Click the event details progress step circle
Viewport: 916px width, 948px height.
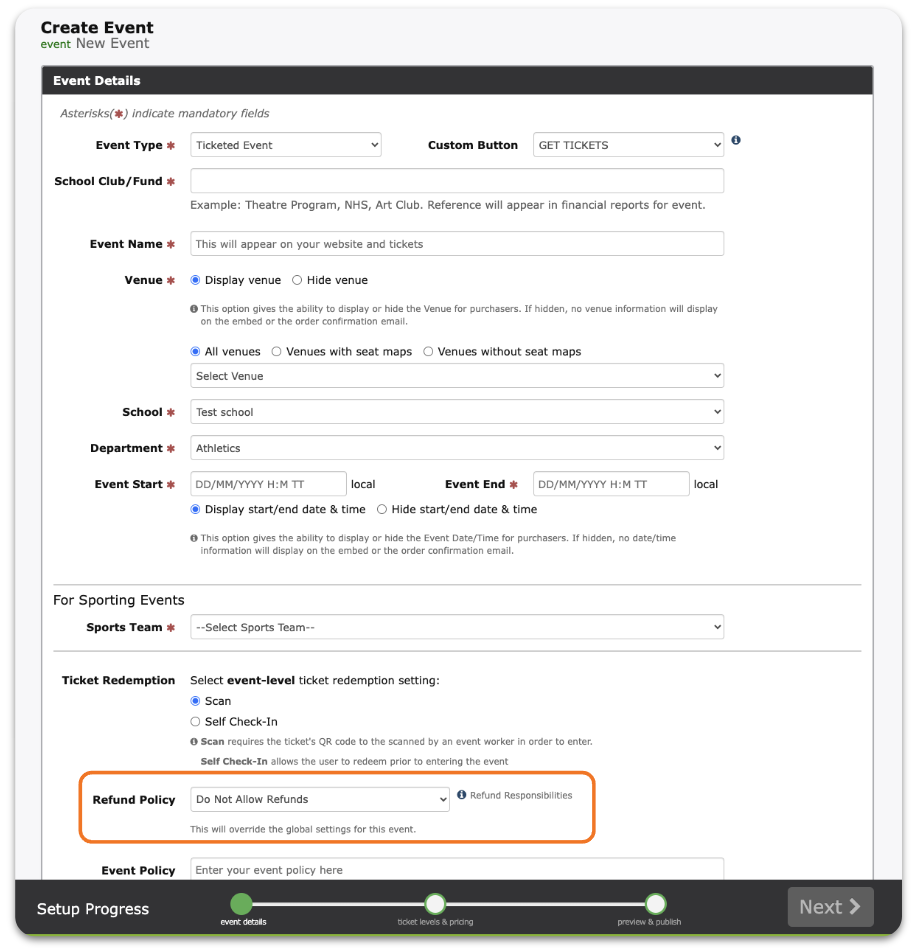click(242, 904)
